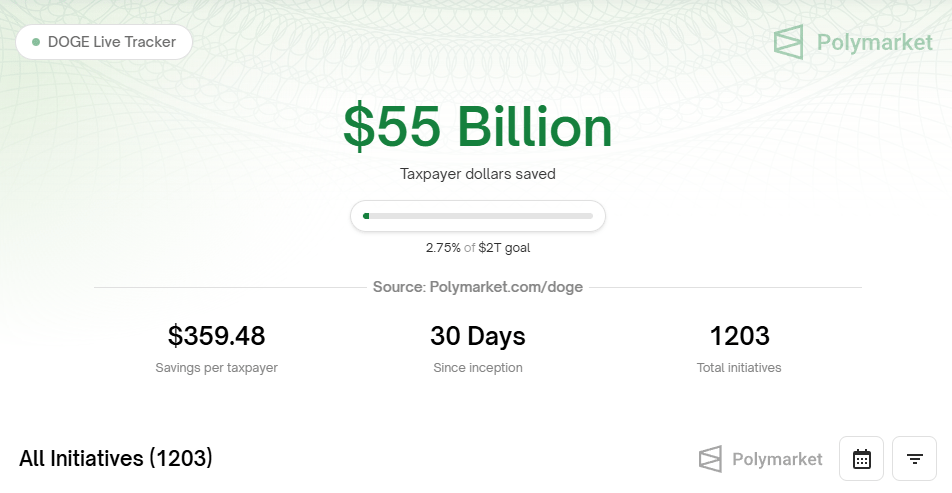Click the $359.48 savings per taxpayer stat
This screenshot has height=493, width=952.
[x=216, y=335]
